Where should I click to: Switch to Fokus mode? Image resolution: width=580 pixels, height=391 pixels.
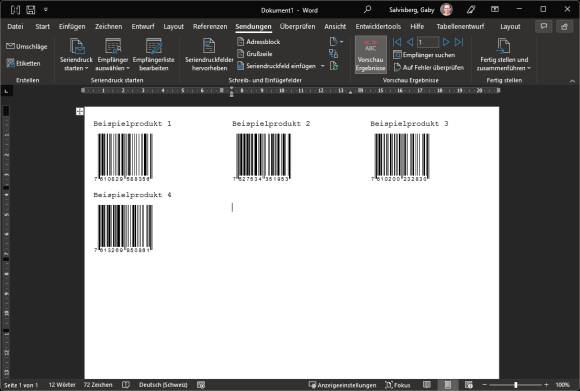[x=398, y=385]
